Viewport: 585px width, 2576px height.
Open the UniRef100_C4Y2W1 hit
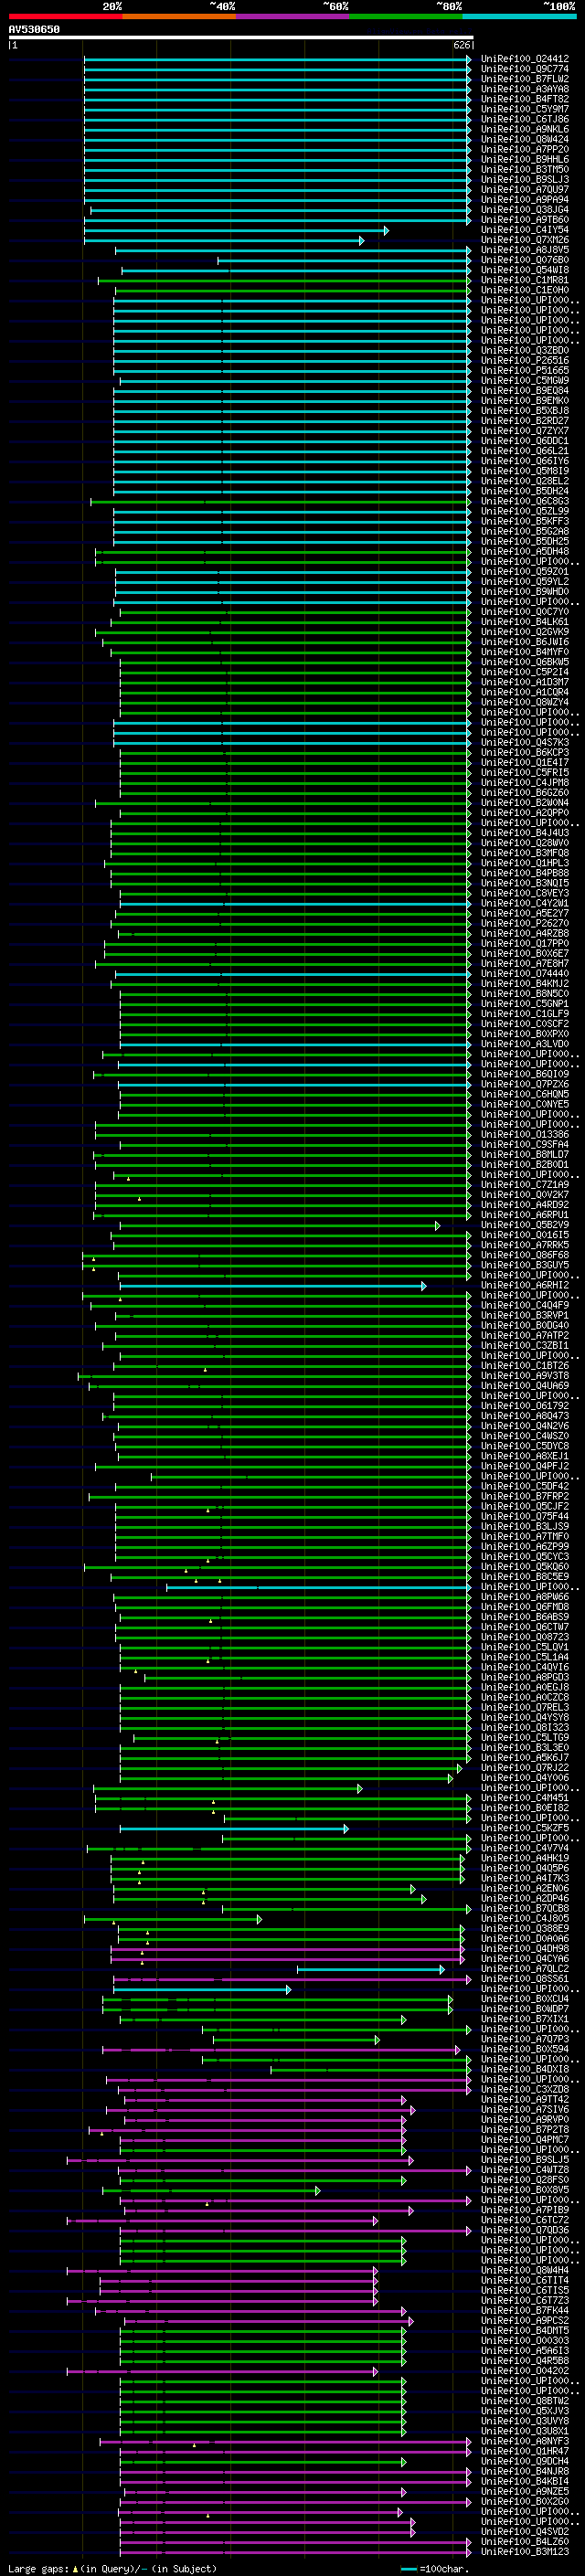(524, 903)
